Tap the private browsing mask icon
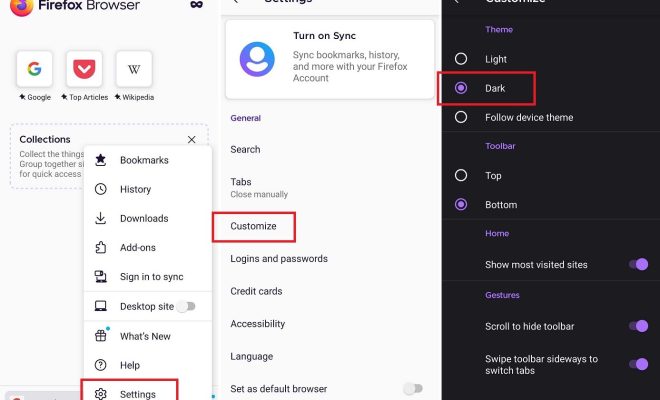The width and height of the screenshot is (660, 400). click(x=196, y=5)
